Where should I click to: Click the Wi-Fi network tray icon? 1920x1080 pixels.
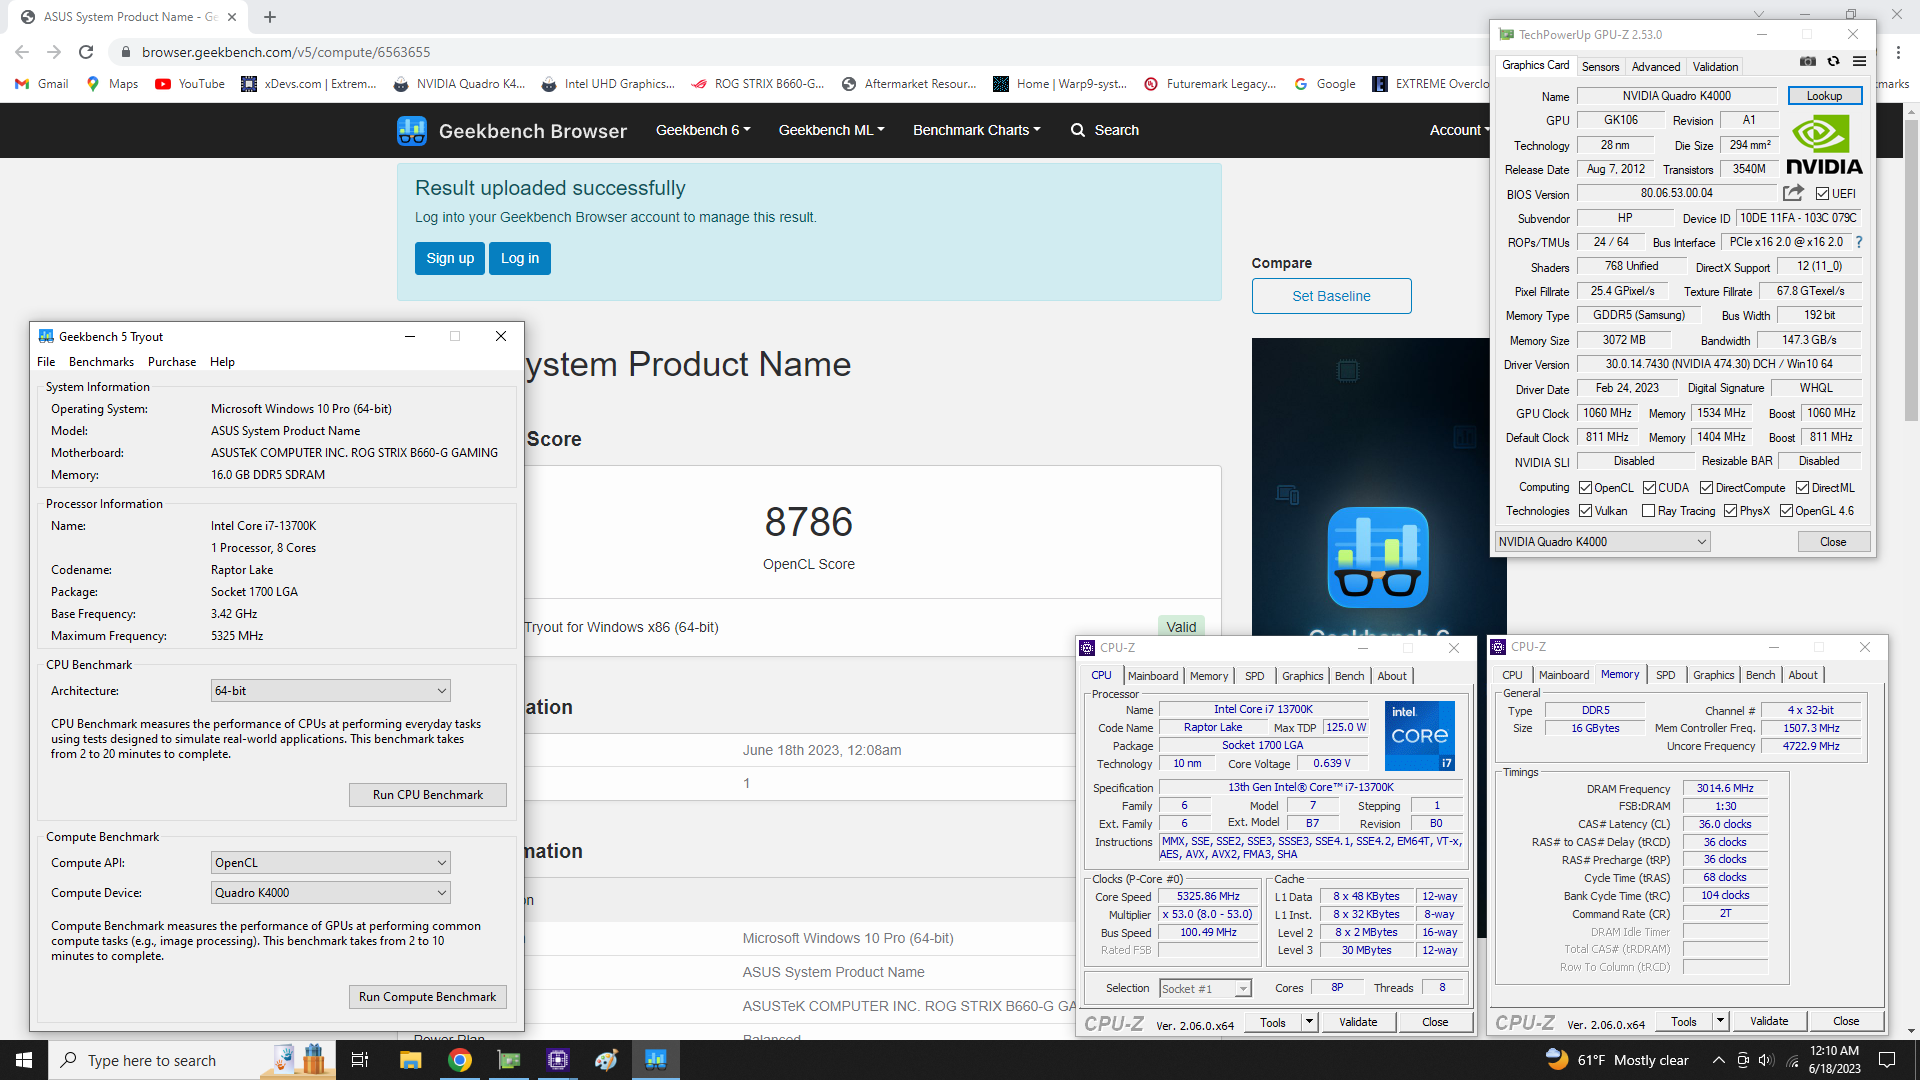[1791, 1060]
